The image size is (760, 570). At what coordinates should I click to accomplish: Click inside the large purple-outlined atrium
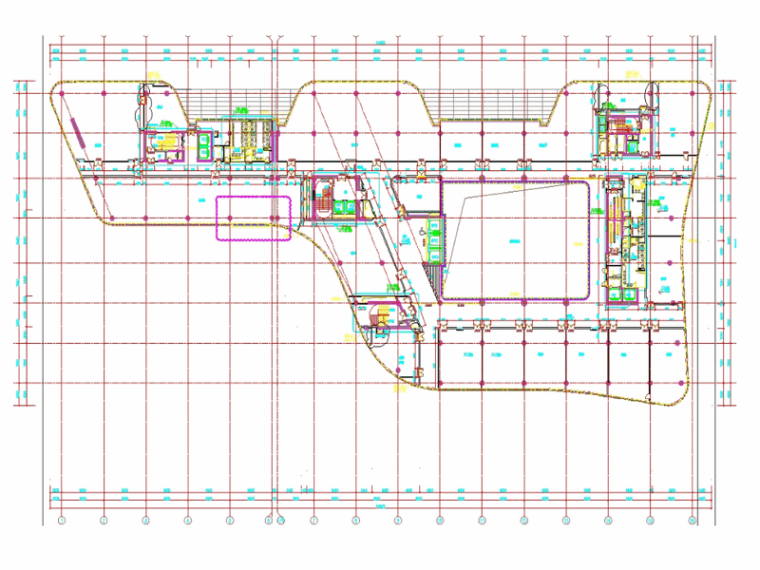coord(515,240)
